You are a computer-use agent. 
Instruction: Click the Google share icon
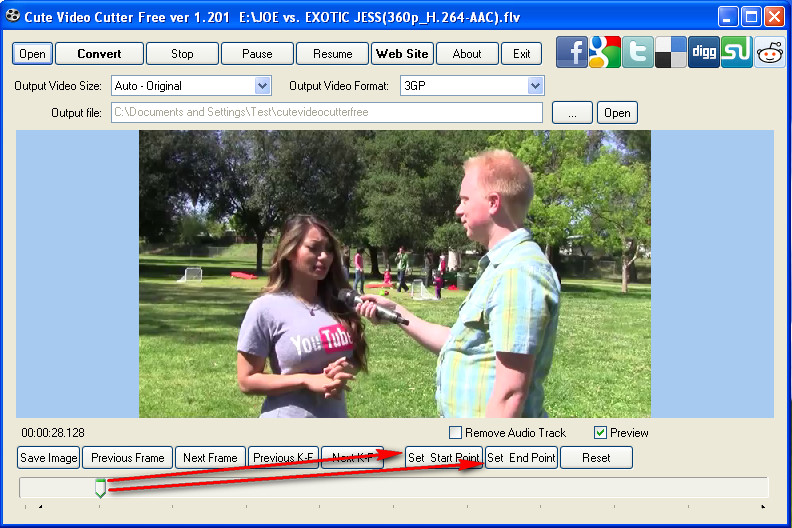(x=605, y=52)
